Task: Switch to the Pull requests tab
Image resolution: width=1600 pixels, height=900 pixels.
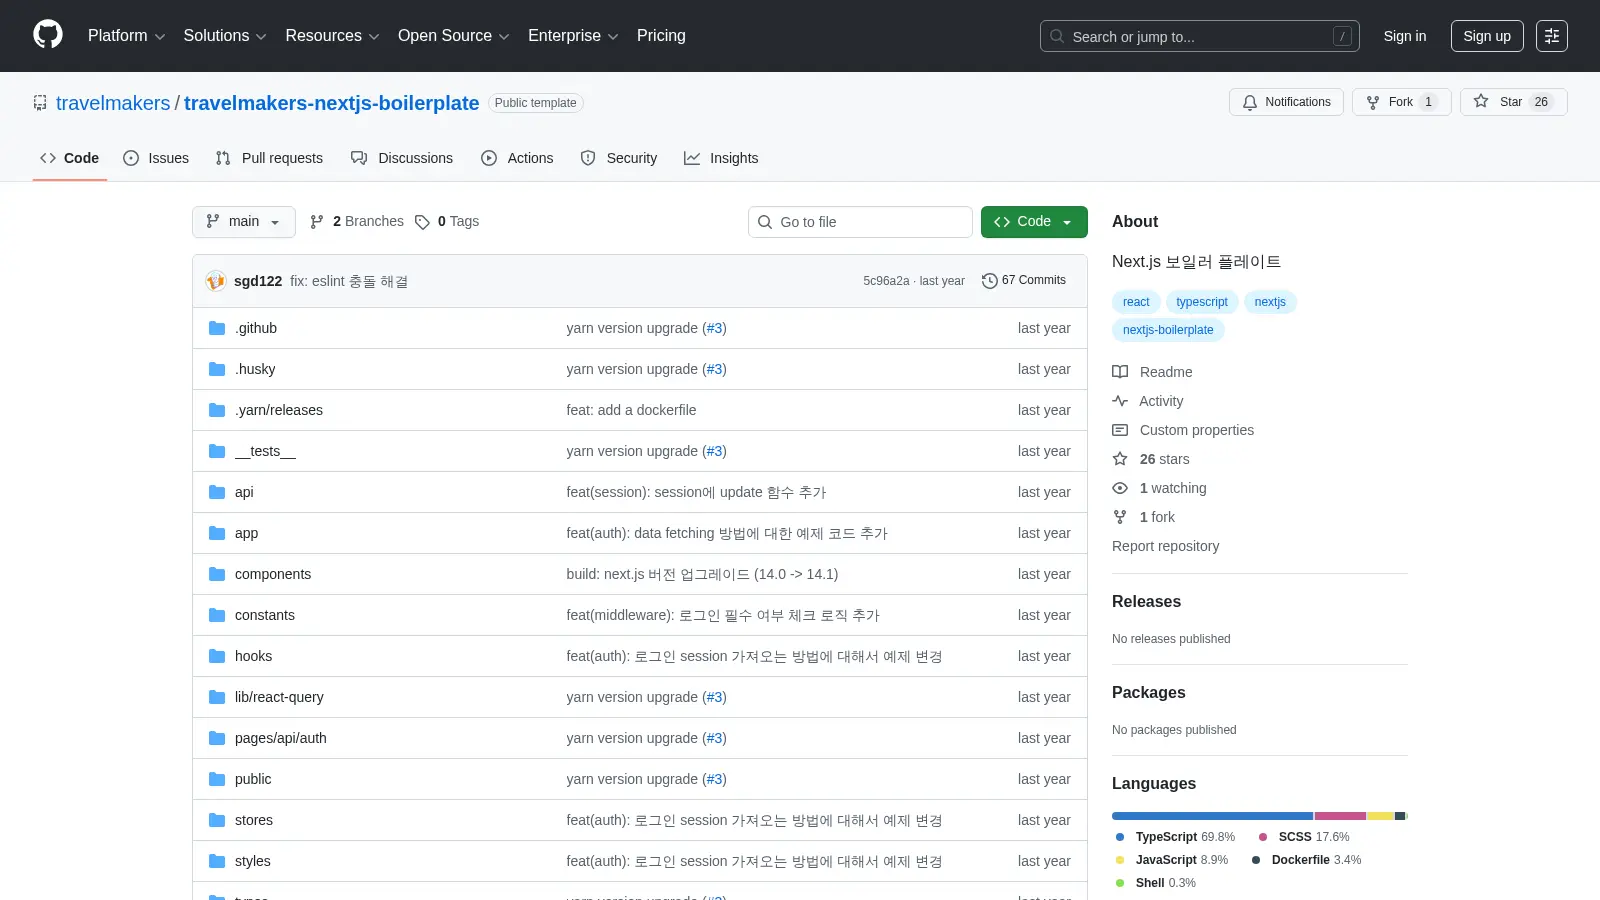Action: click(x=269, y=158)
